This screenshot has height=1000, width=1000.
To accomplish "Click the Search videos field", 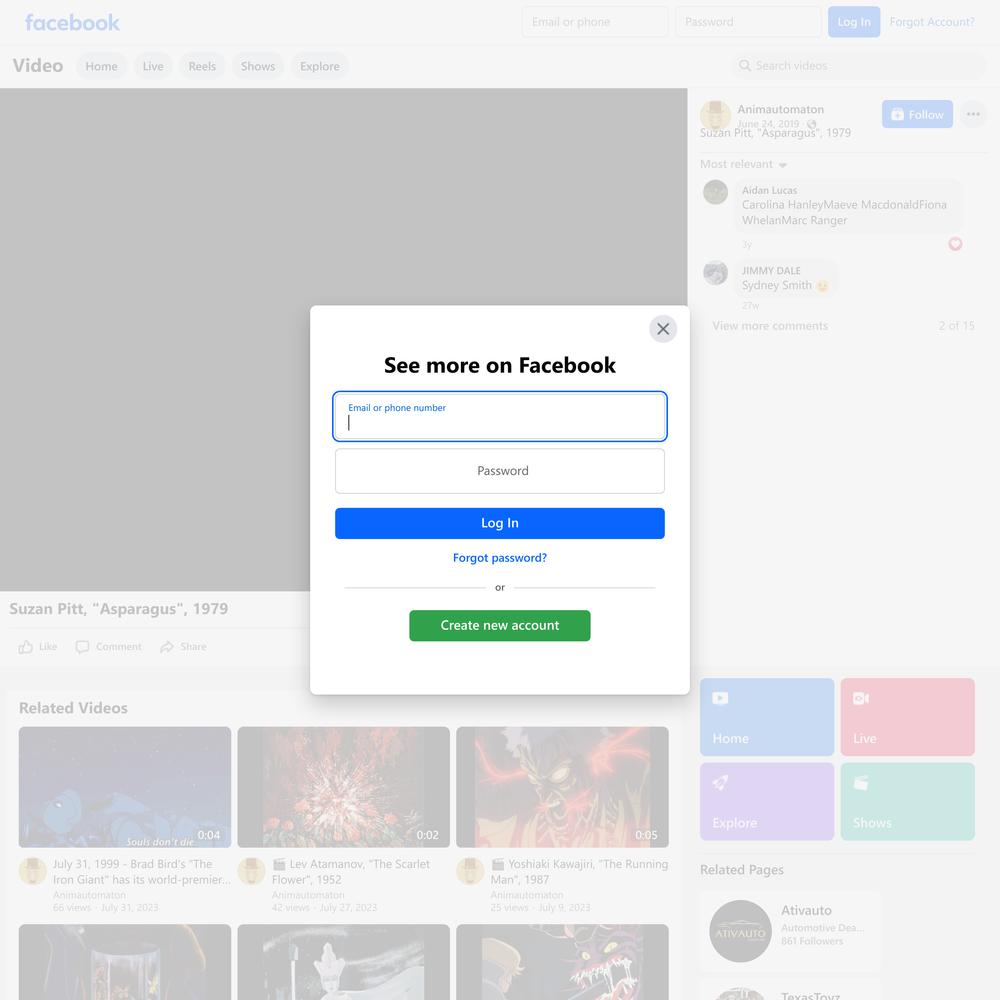I will click(858, 66).
